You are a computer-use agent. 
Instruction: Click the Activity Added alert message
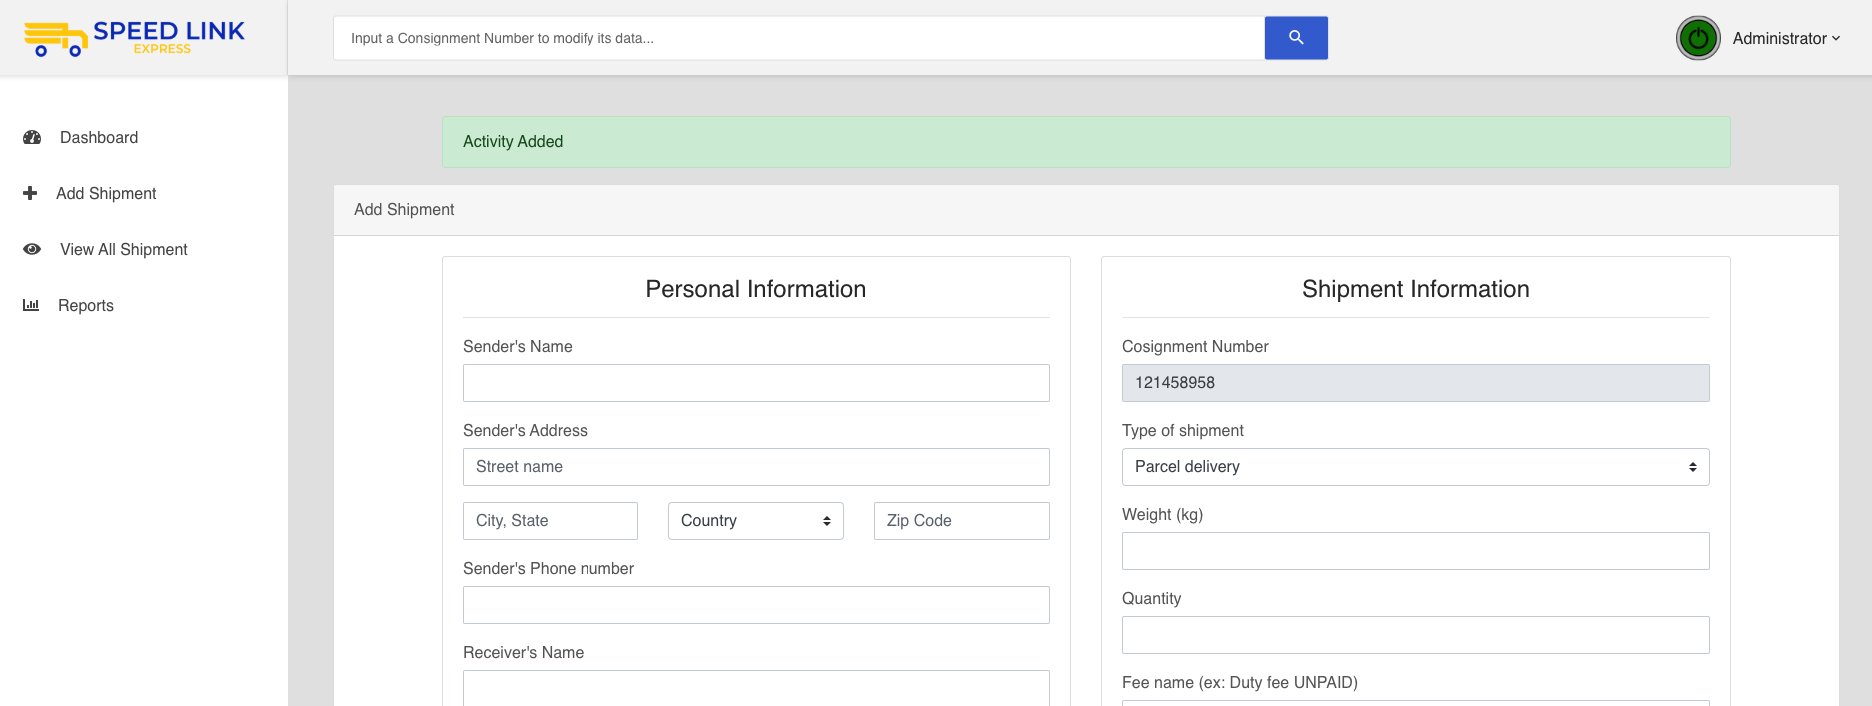[x=1086, y=142]
